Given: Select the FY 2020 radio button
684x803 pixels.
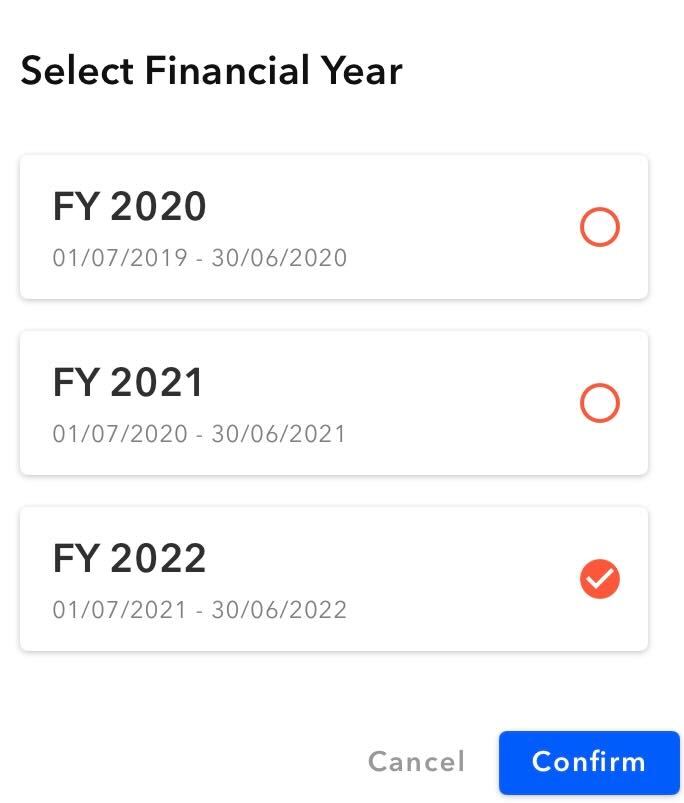Looking at the screenshot, I should pyautogui.click(x=600, y=228).
